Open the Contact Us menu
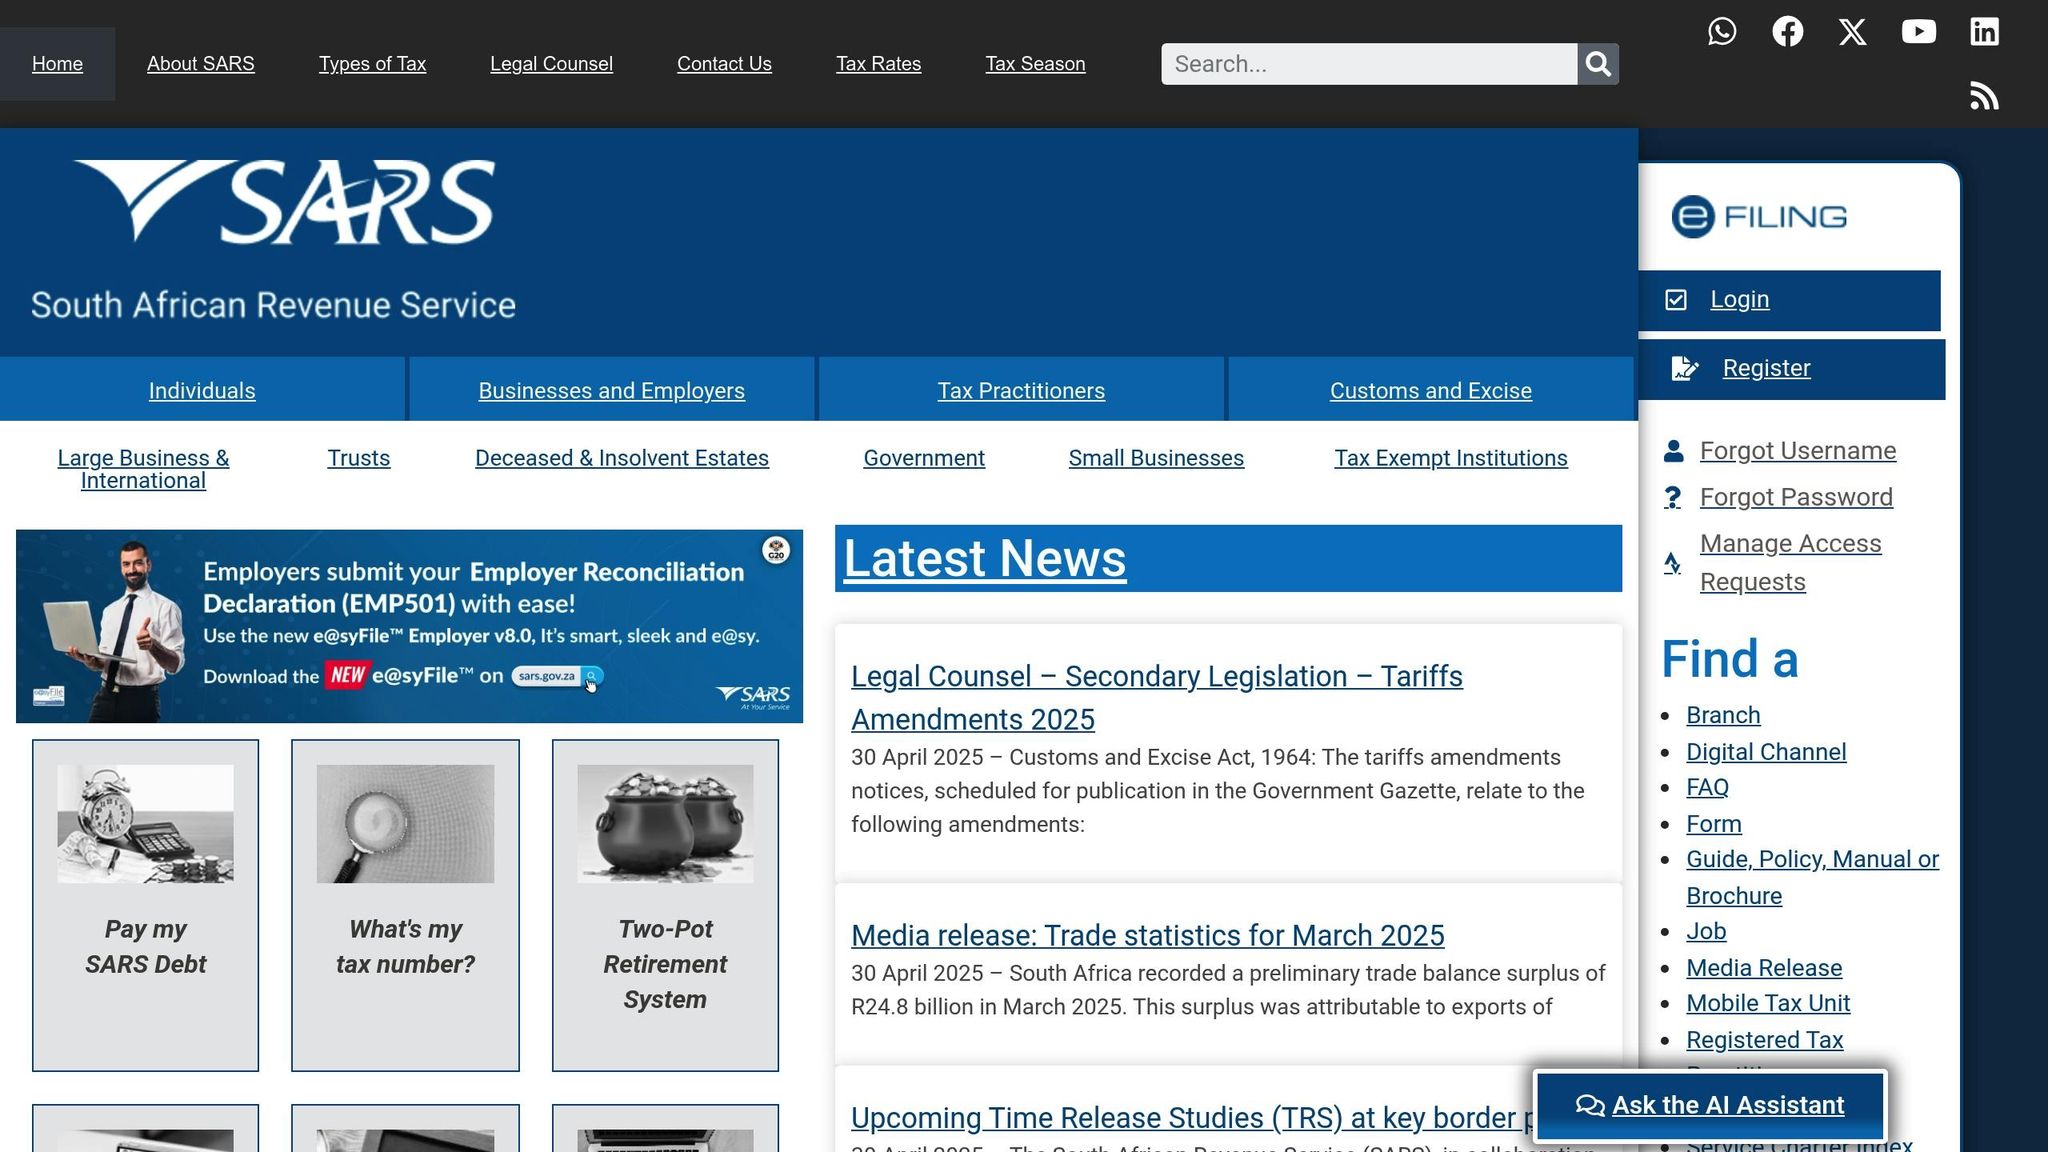 pyautogui.click(x=724, y=64)
